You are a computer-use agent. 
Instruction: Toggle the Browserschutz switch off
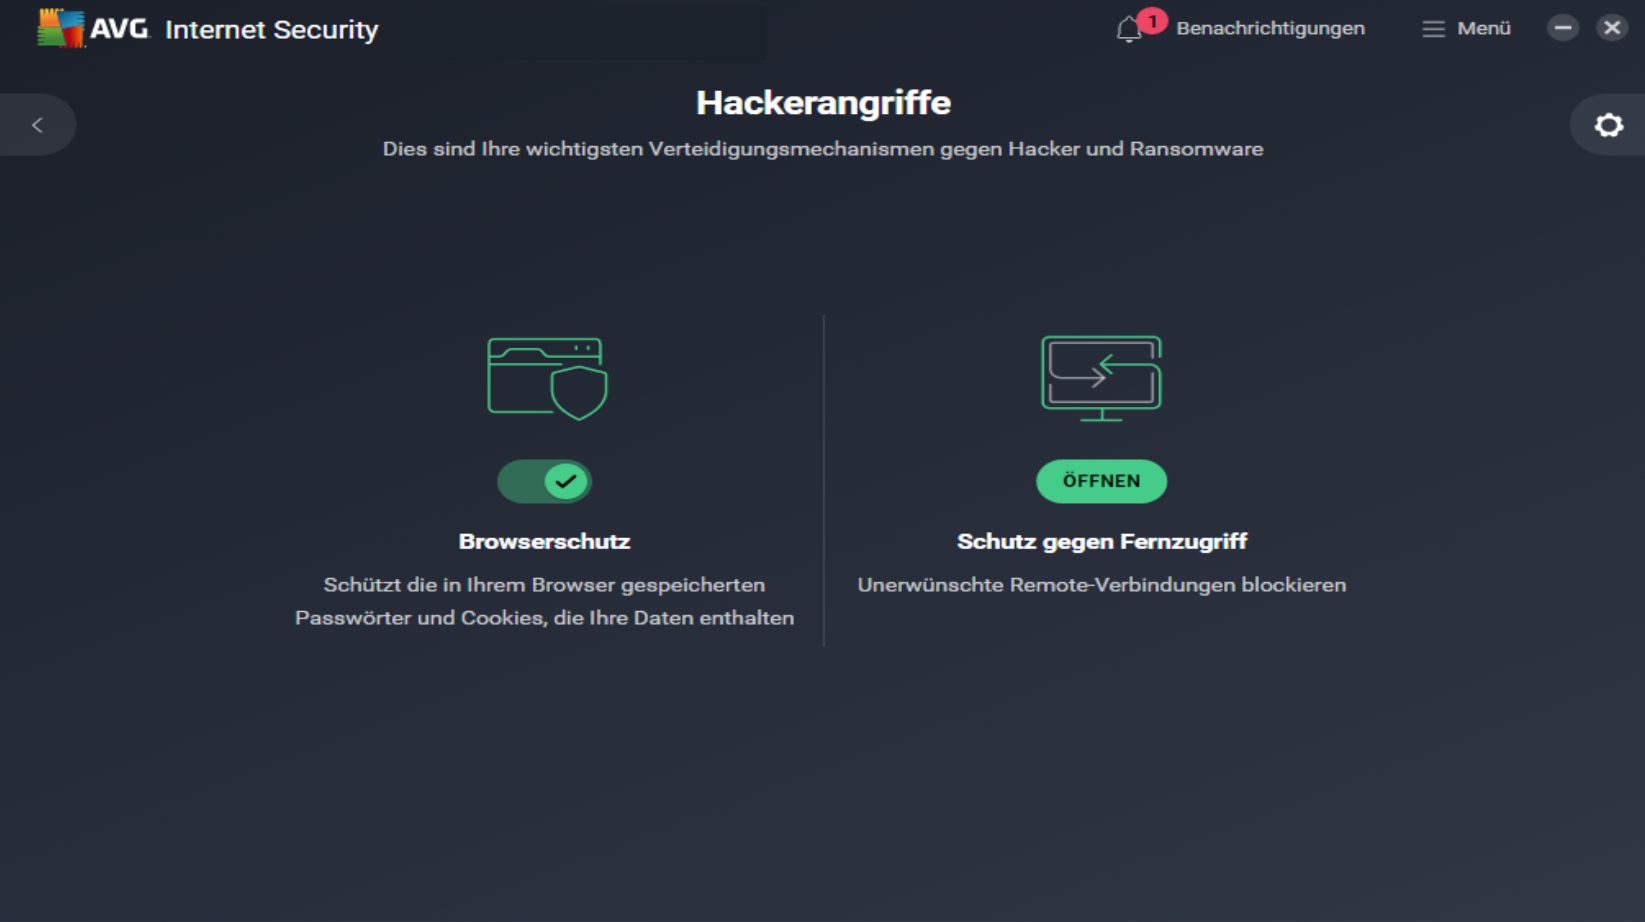pyautogui.click(x=544, y=481)
